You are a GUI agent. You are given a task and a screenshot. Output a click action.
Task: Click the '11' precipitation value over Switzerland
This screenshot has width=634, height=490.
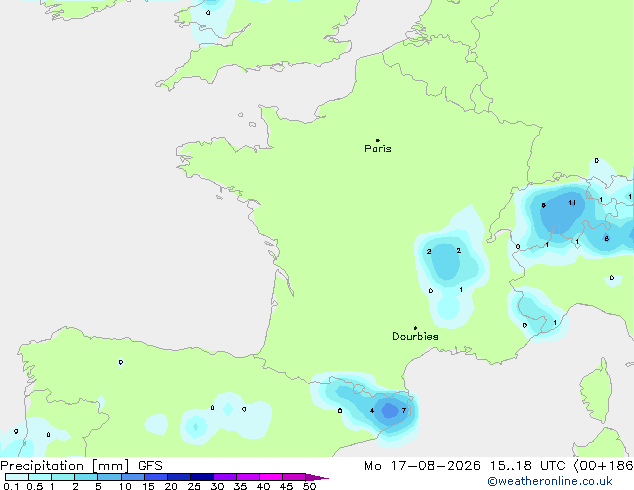click(572, 203)
